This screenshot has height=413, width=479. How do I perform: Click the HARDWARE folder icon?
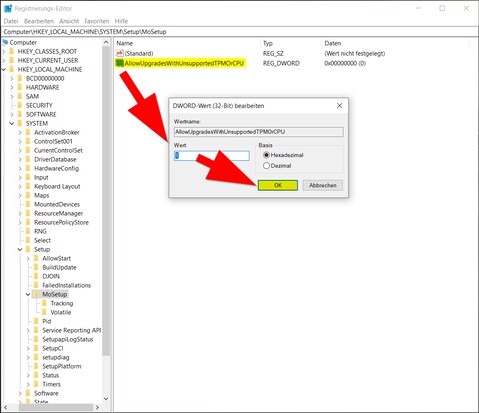tap(20, 87)
